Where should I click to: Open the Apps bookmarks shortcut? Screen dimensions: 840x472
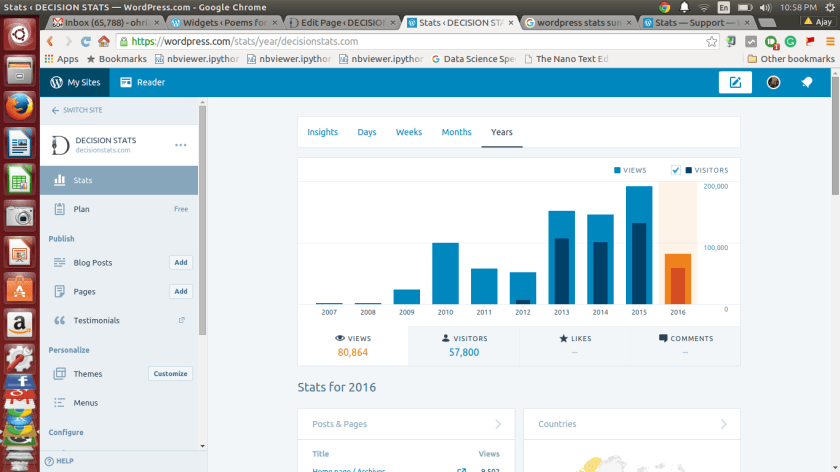click(x=62, y=59)
